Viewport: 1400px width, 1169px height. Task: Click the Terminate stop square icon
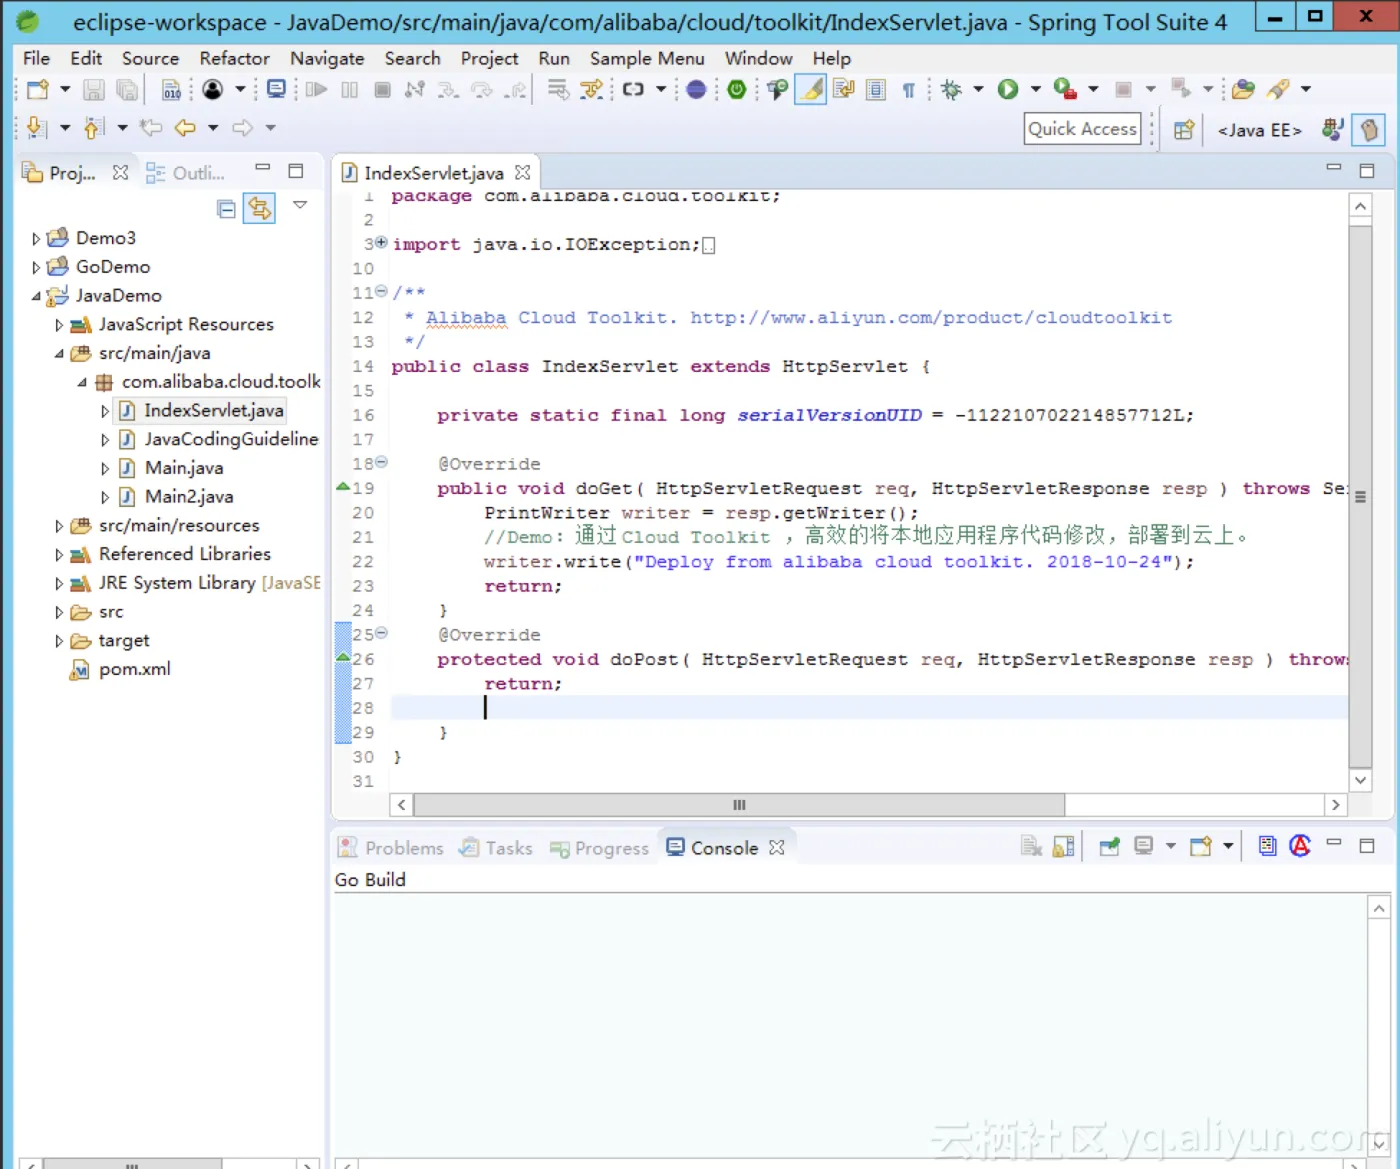(x=382, y=90)
